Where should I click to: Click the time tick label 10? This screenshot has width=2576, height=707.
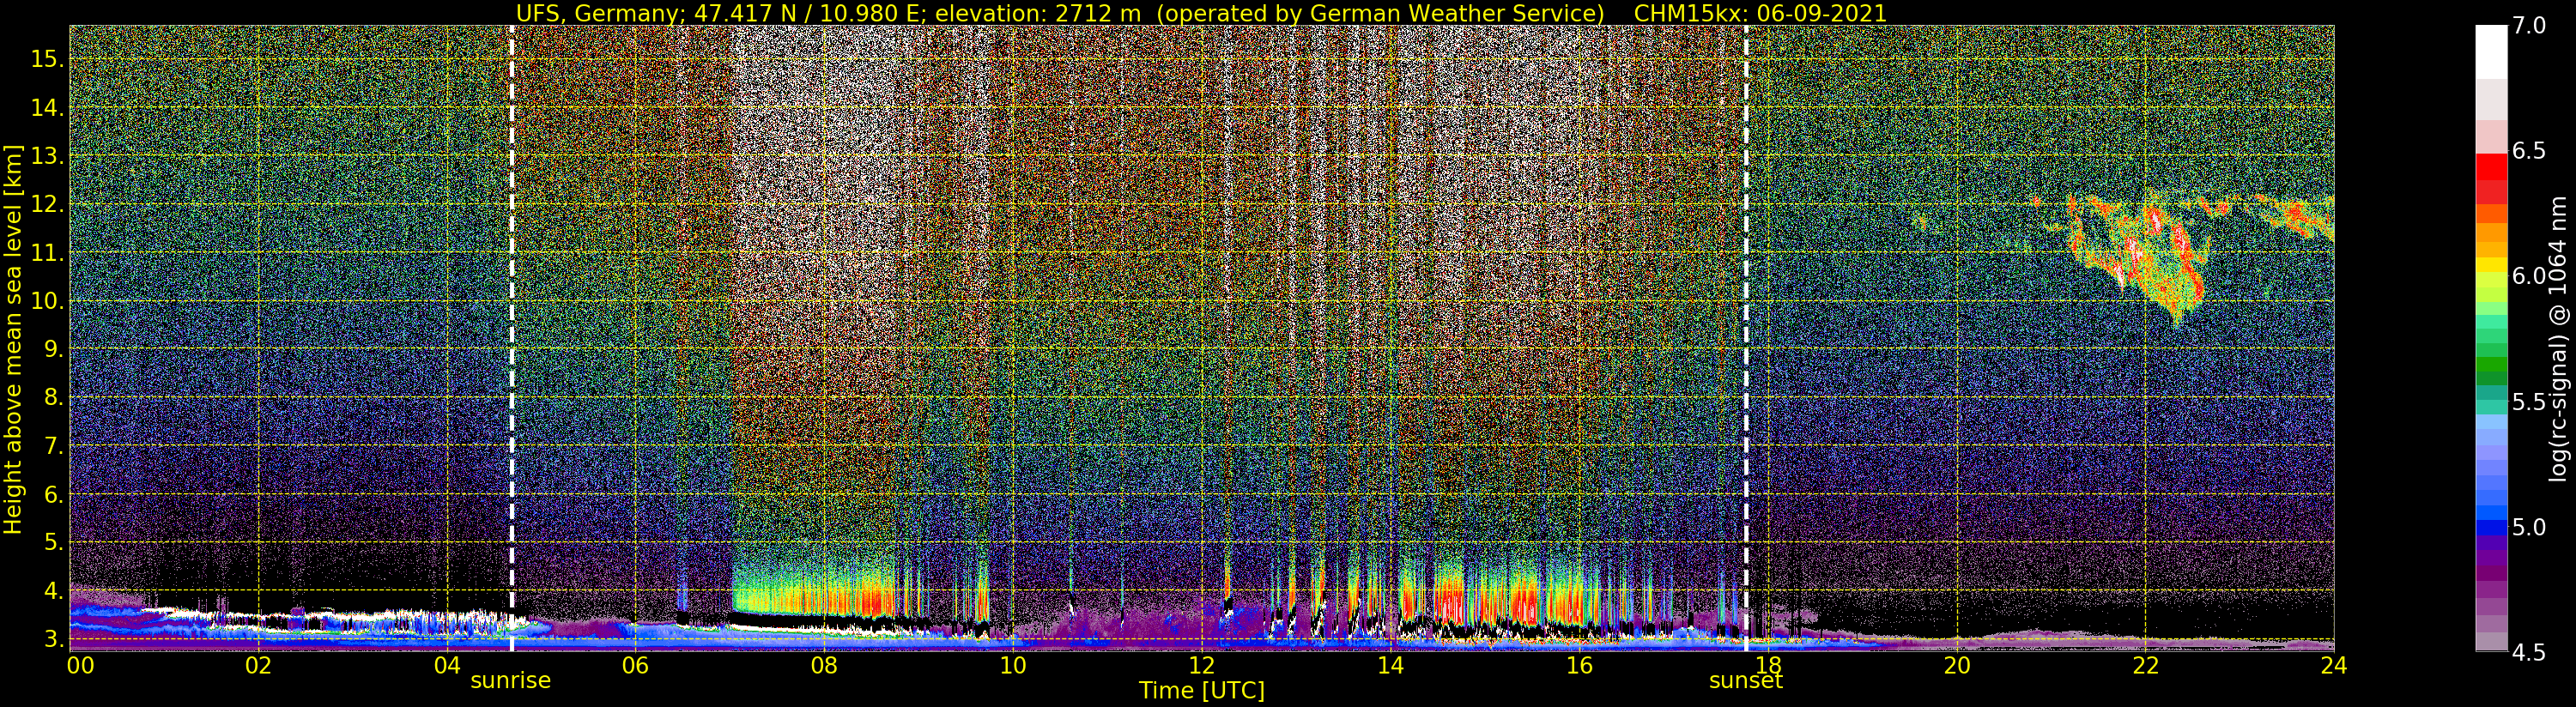point(1012,665)
